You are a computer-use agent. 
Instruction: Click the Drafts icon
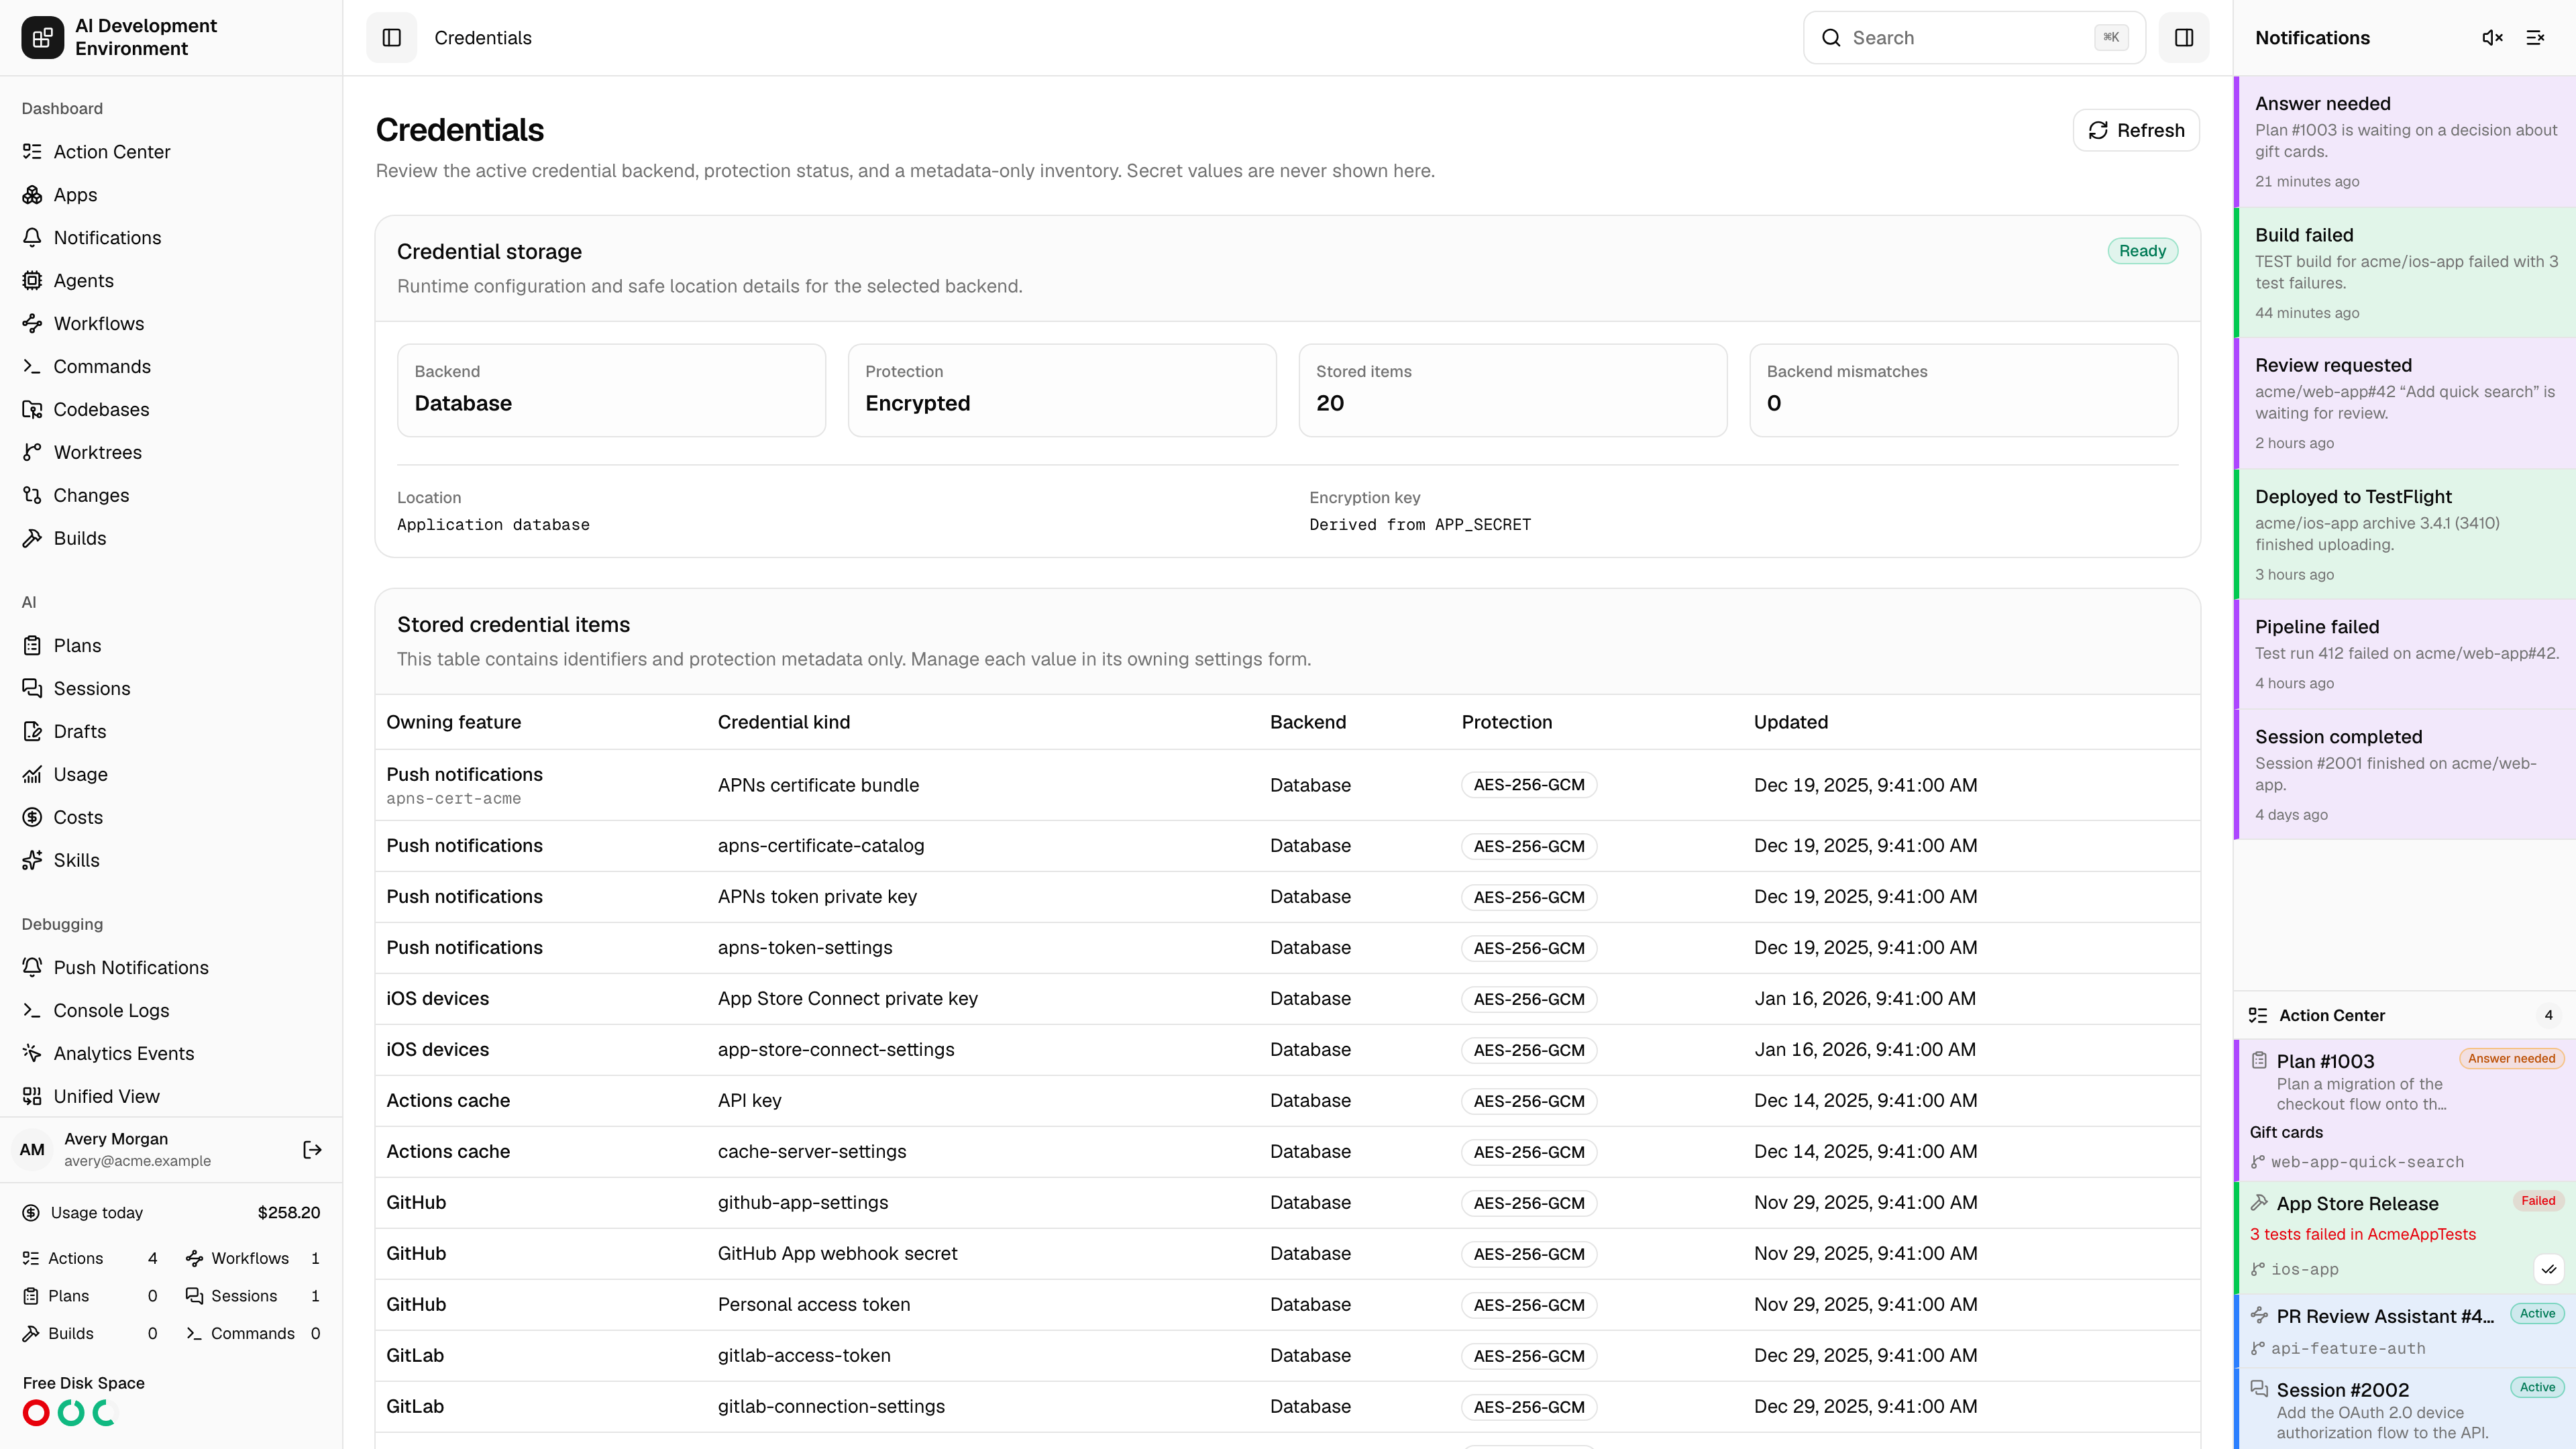pyautogui.click(x=32, y=732)
